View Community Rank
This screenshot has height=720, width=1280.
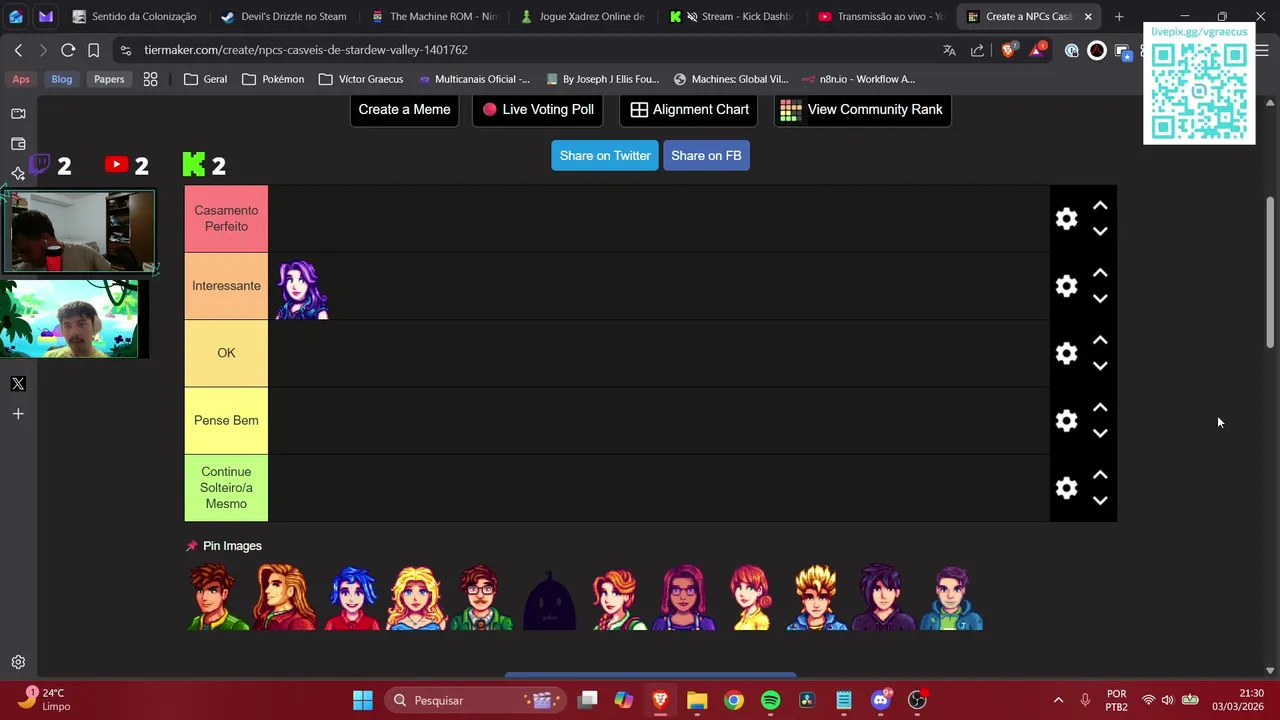[862, 109]
